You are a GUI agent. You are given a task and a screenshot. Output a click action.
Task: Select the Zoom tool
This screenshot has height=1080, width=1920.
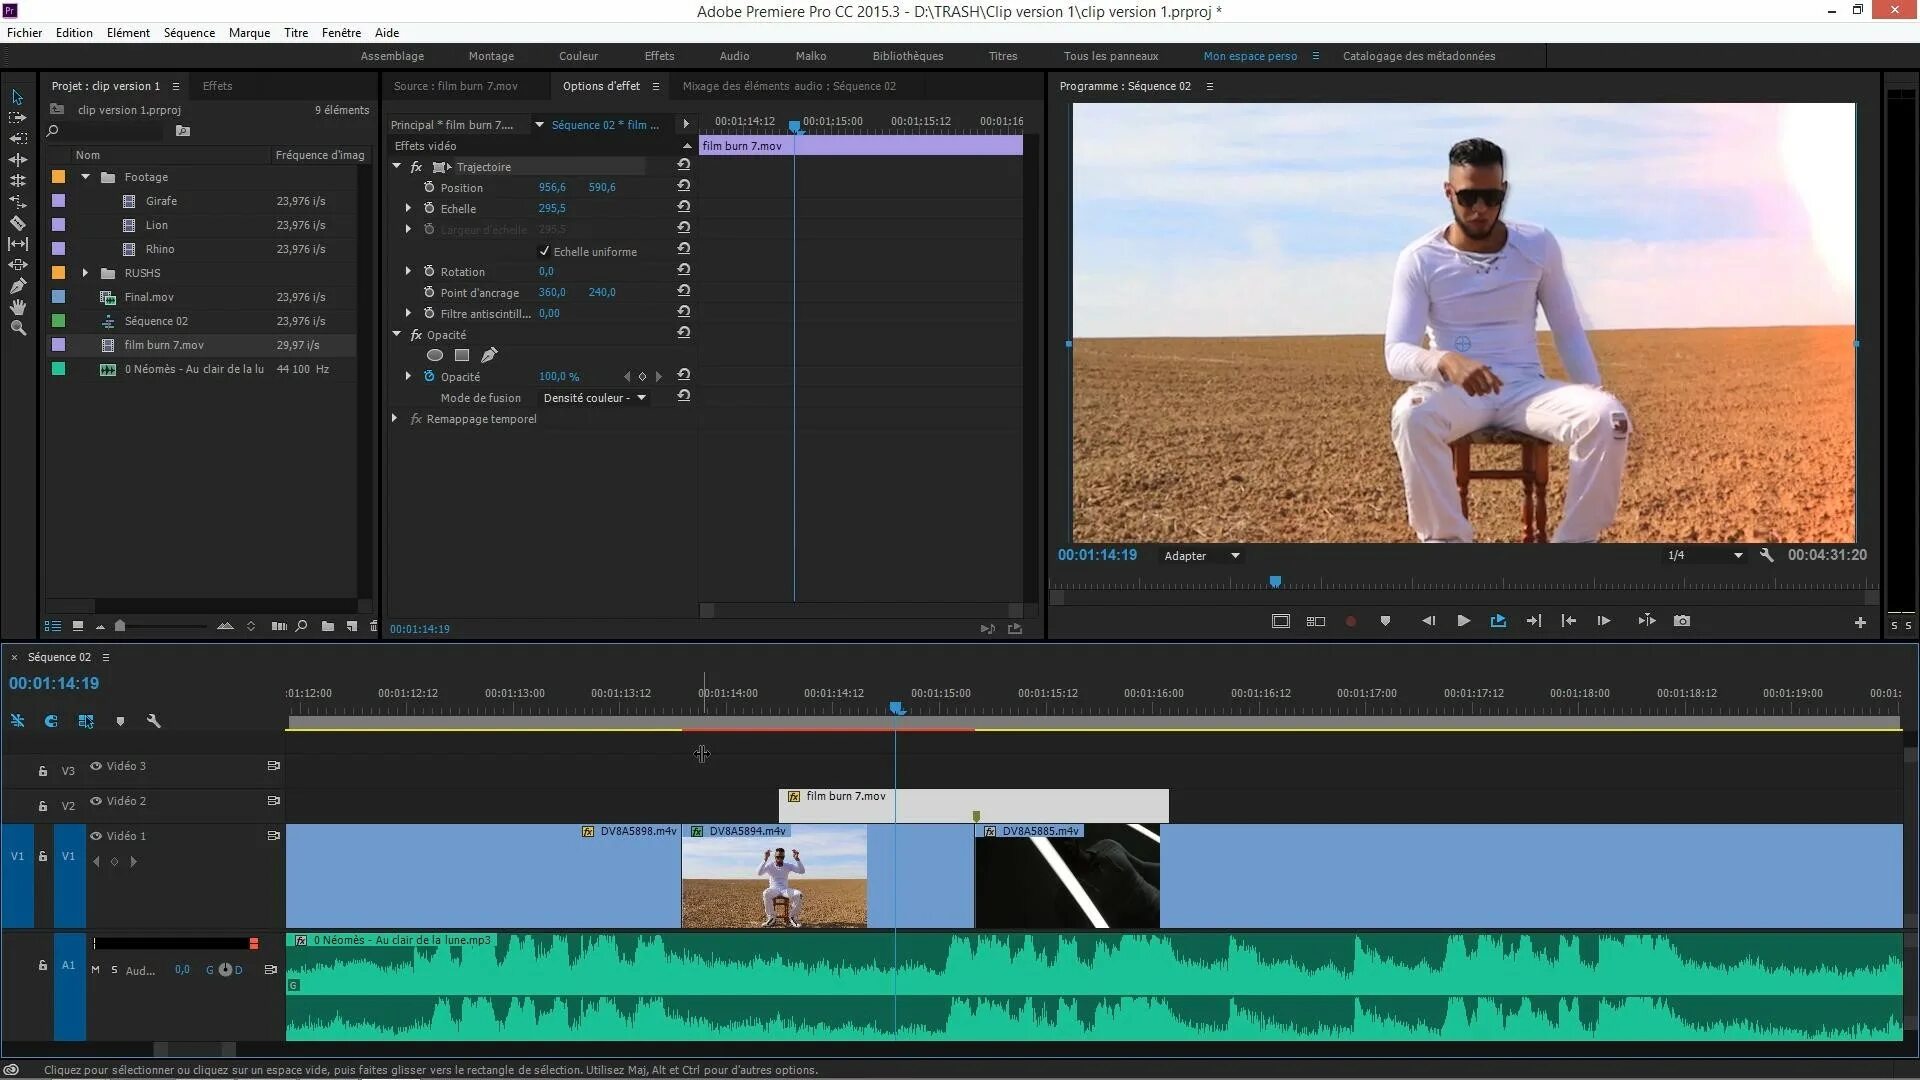[x=17, y=328]
